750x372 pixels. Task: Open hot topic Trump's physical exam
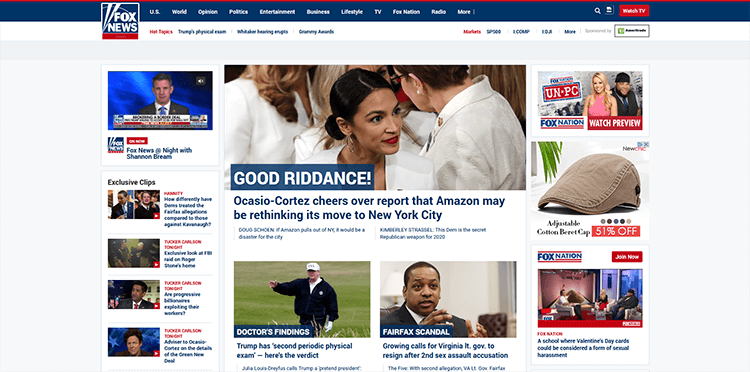[202, 32]
